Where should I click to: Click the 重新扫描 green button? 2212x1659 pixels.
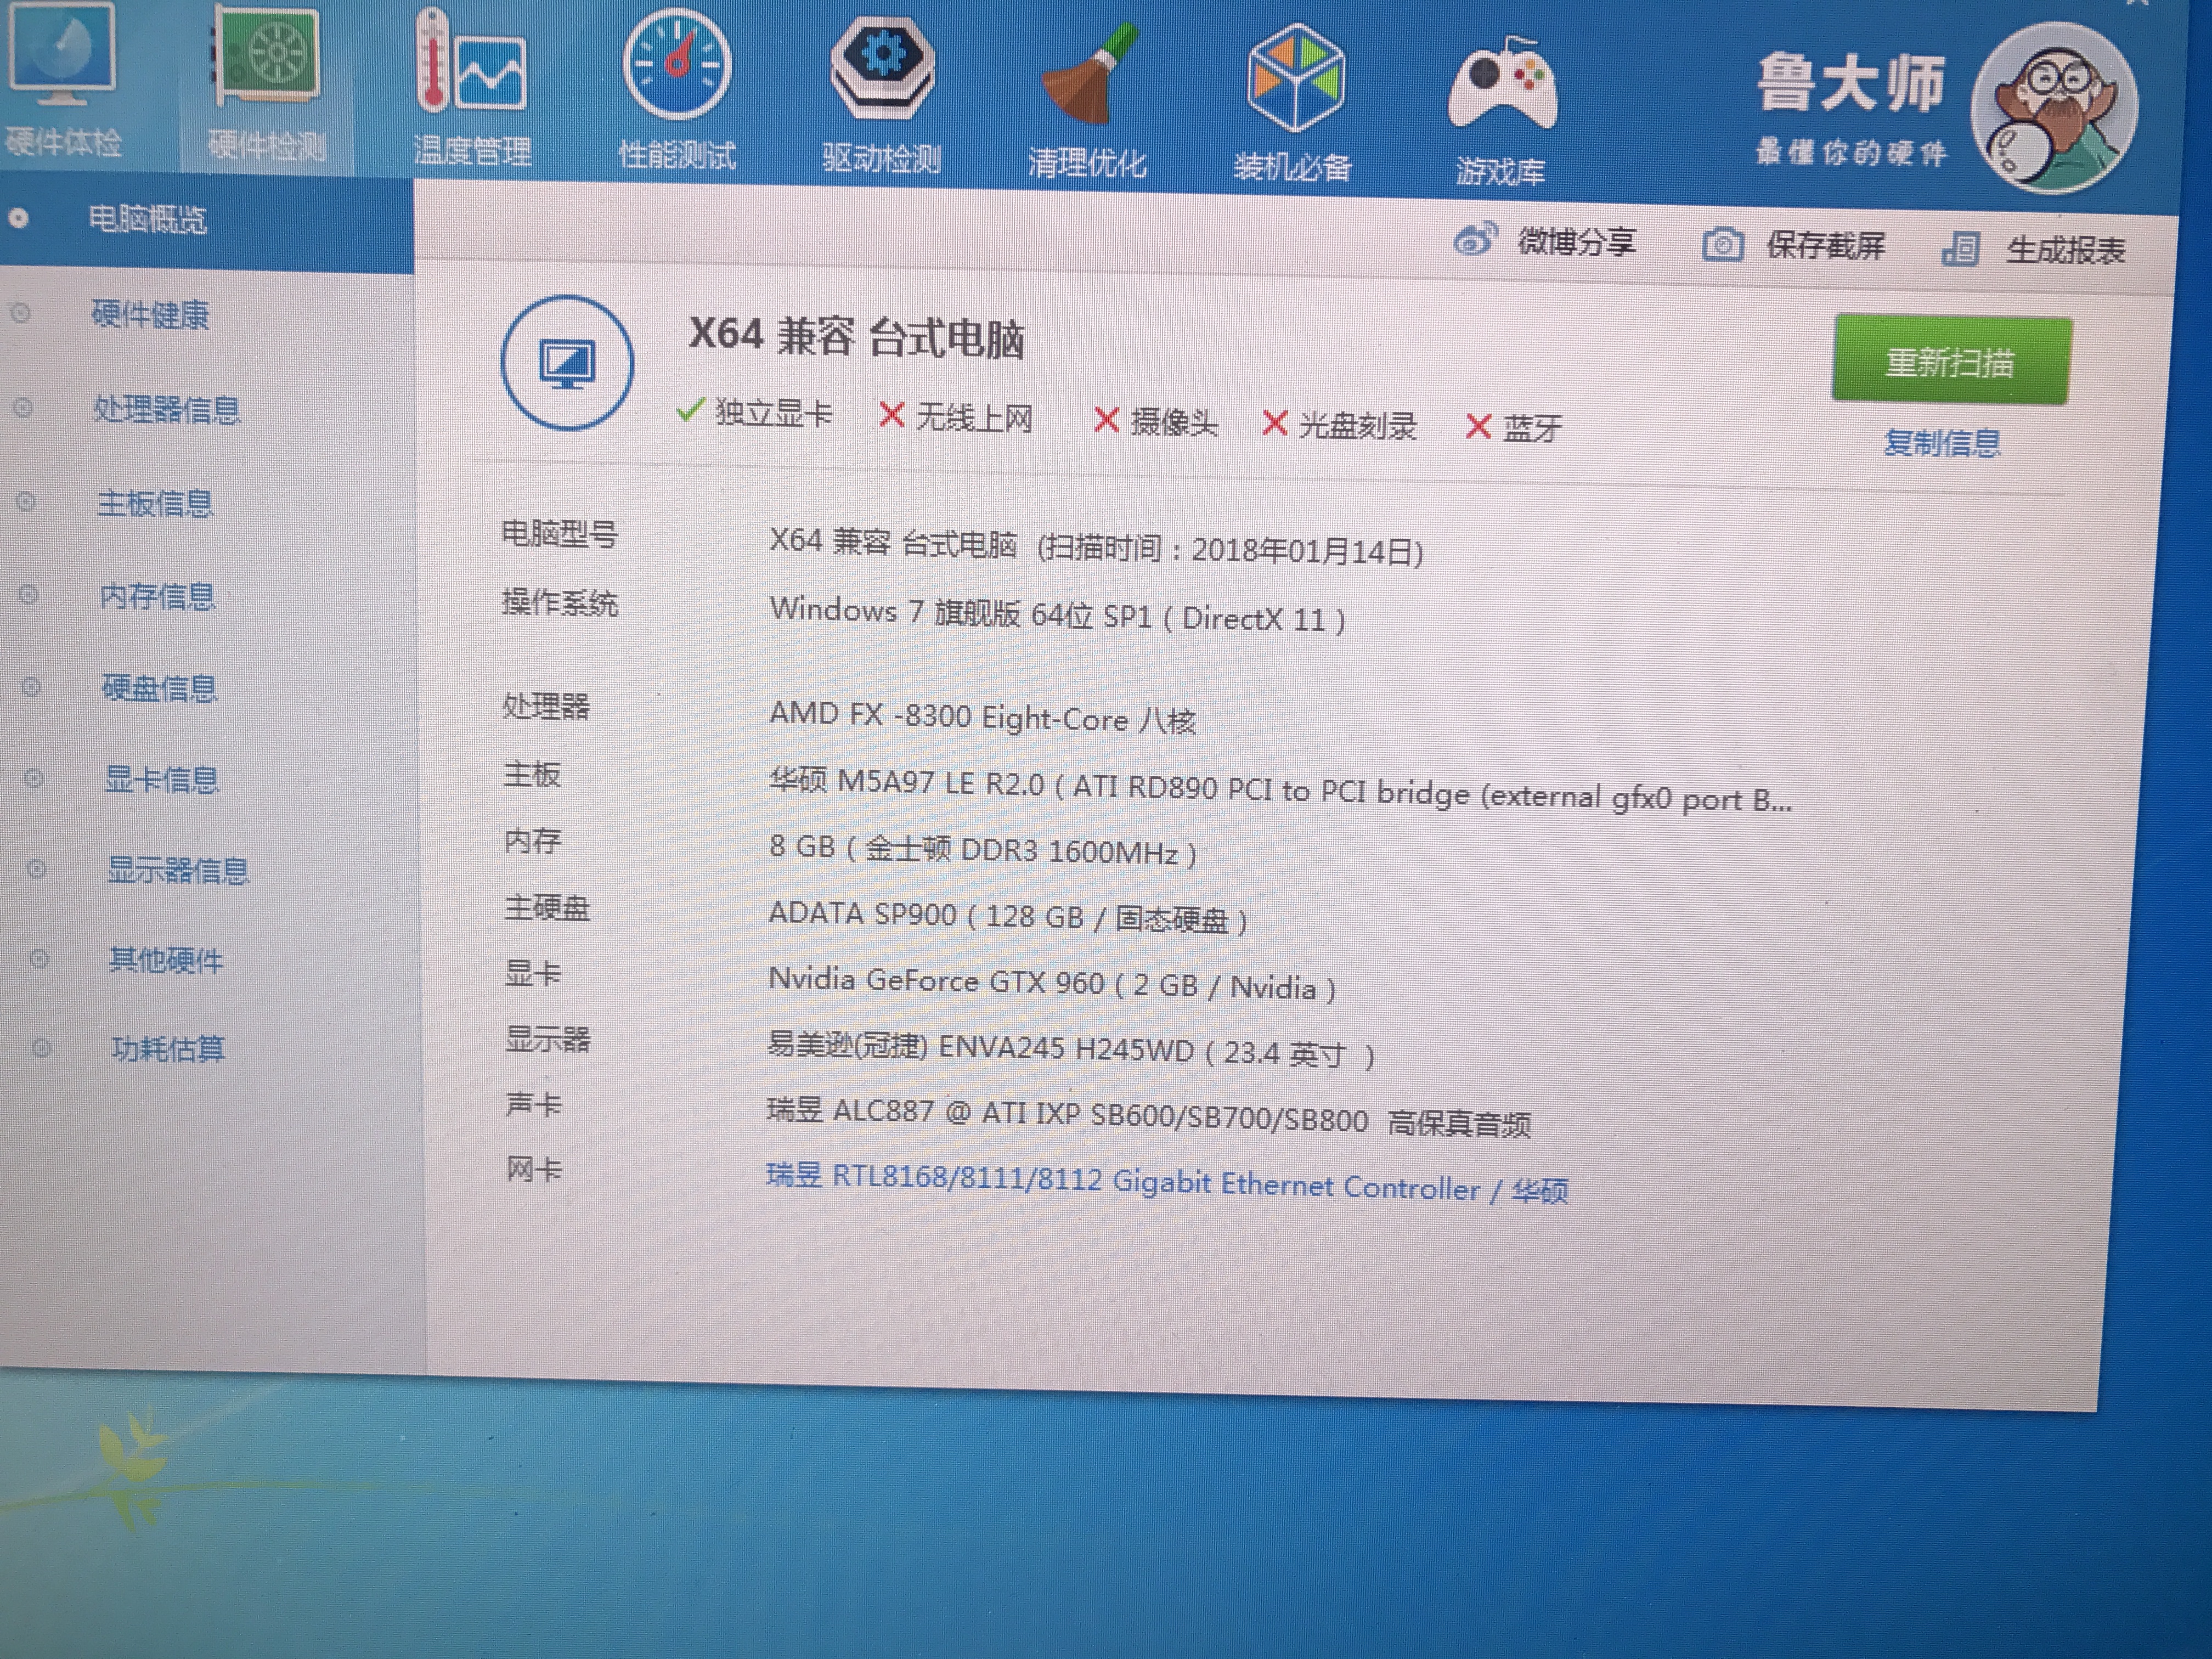coord(1950,361)
